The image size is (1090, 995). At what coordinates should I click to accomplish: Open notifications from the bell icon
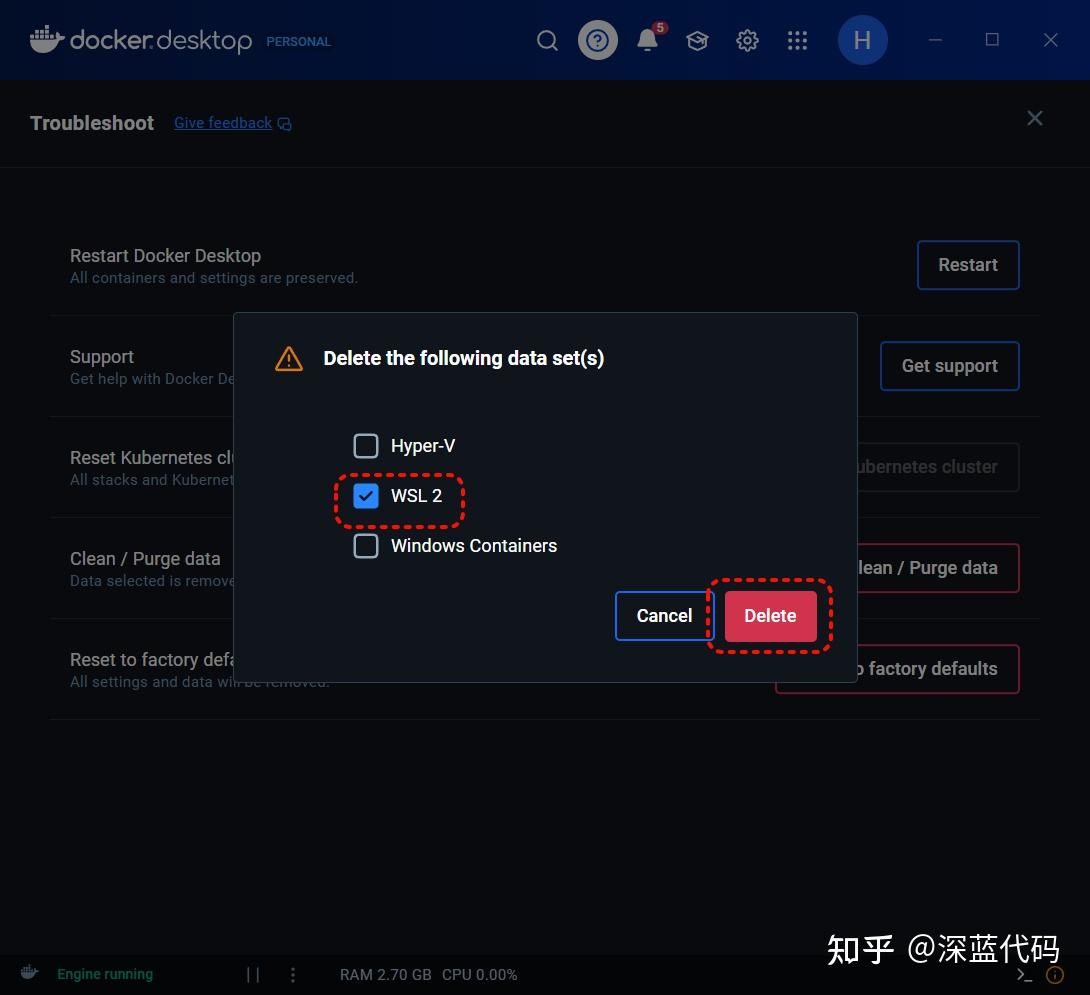[x=645, y=41]
